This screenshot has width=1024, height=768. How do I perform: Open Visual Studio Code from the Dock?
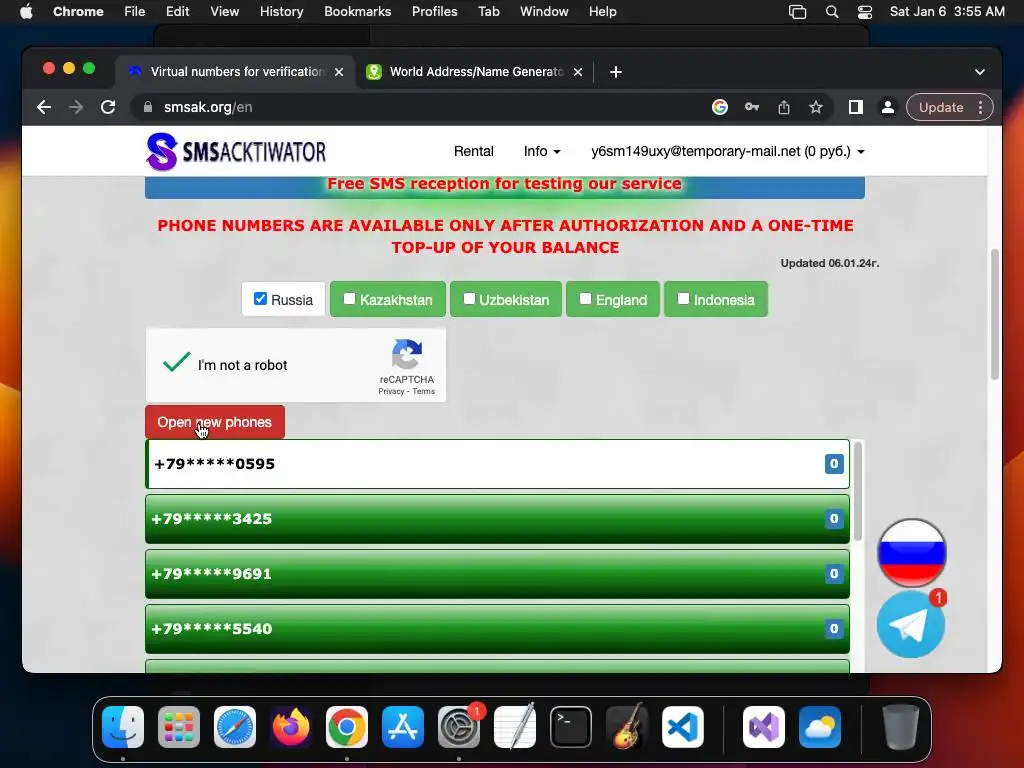(682, 727)
